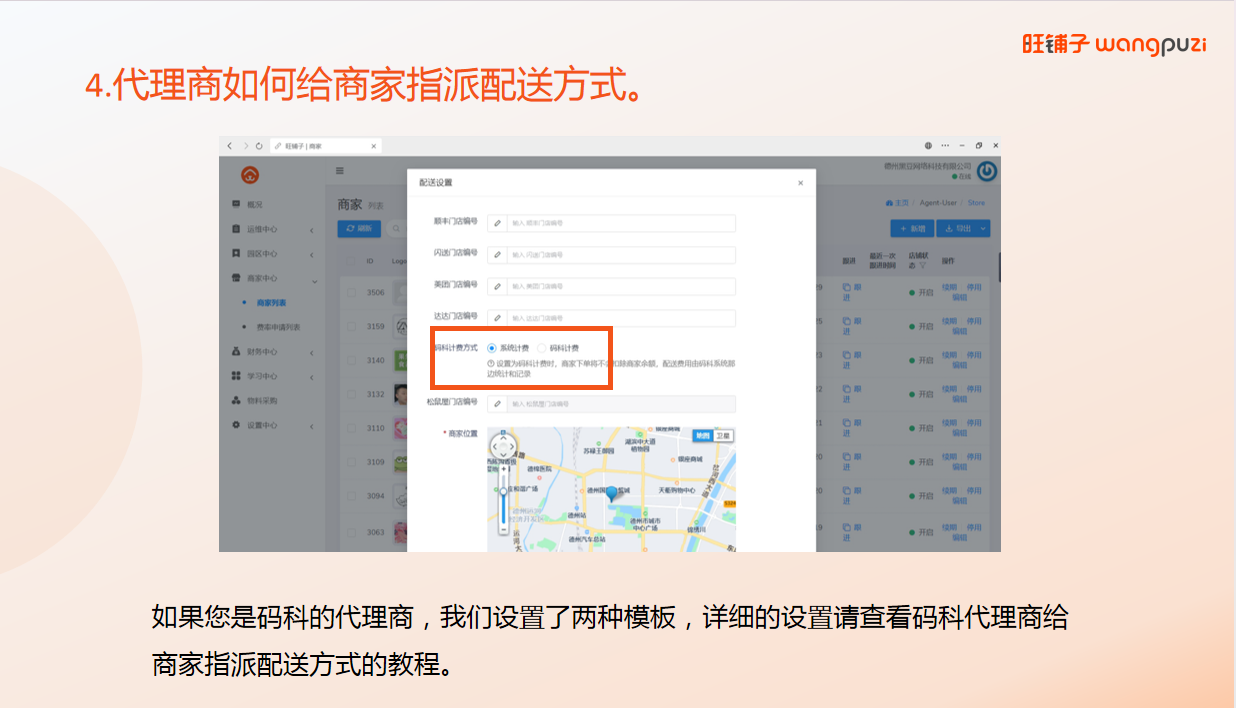The image size is (1236, 708).
Task: Click the blue location marker on the map
Action: pyautogui.click(x=612, y=492)
